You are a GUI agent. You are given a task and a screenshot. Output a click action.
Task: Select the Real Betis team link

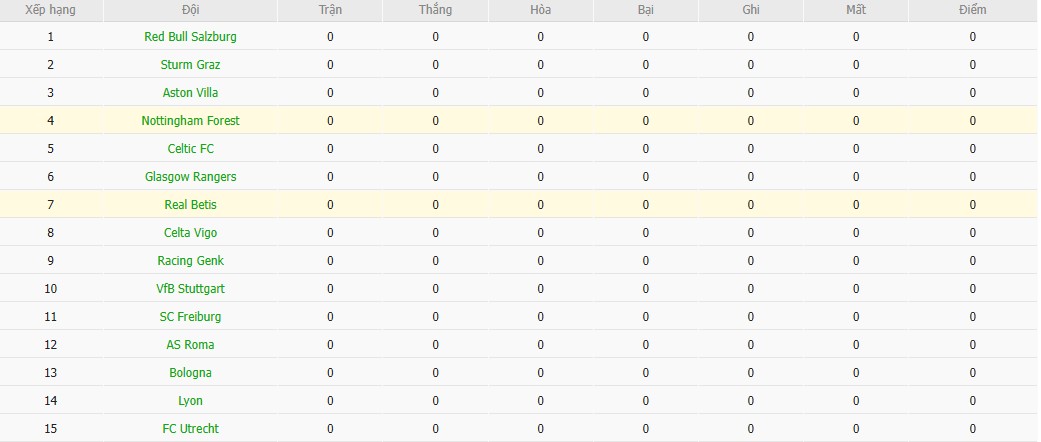190,205
